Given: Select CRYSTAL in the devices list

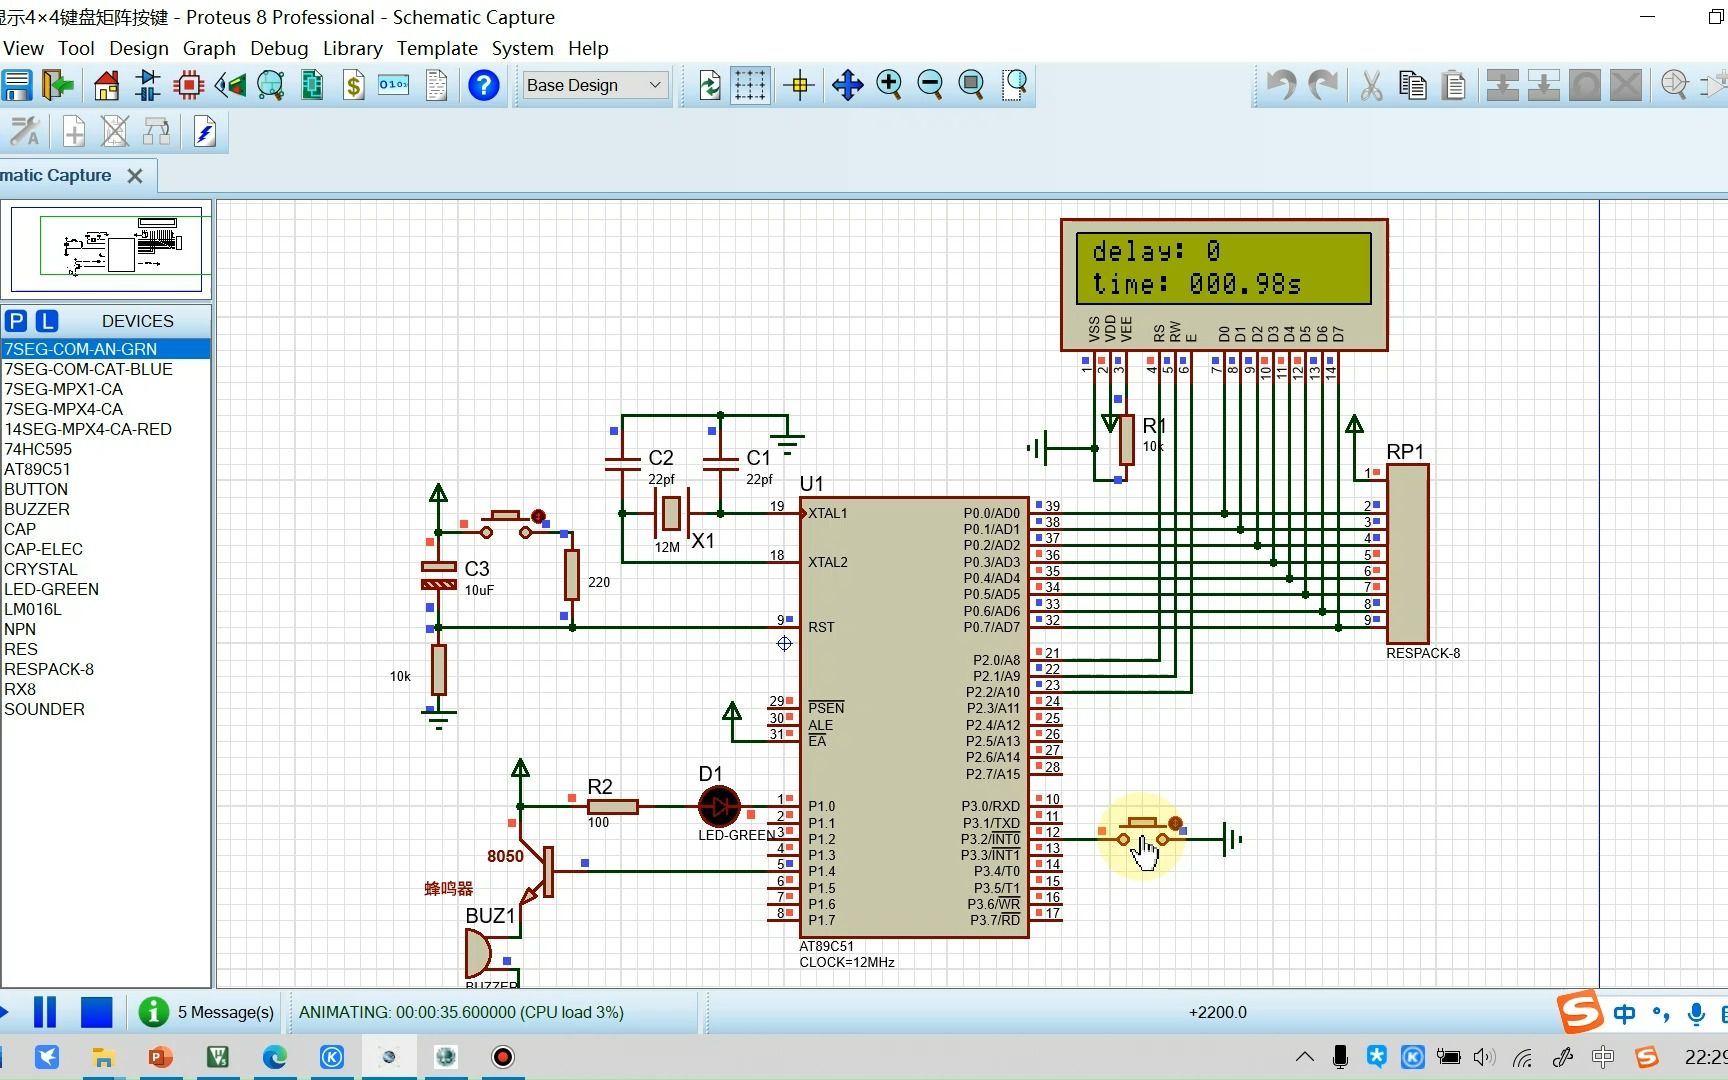Looking at the screenshot, I should pos(106,569).
